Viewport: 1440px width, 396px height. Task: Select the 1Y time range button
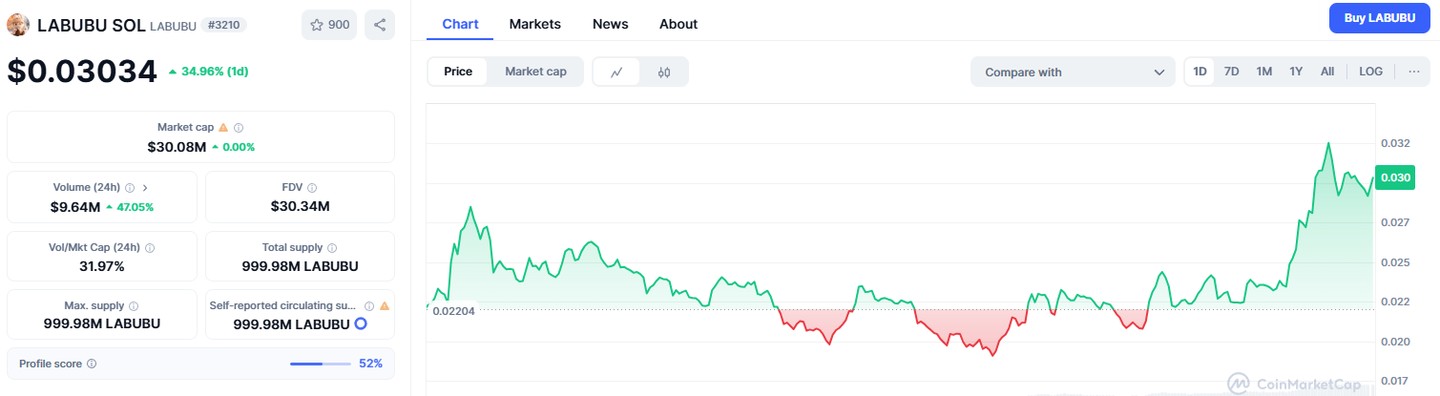1296,71
